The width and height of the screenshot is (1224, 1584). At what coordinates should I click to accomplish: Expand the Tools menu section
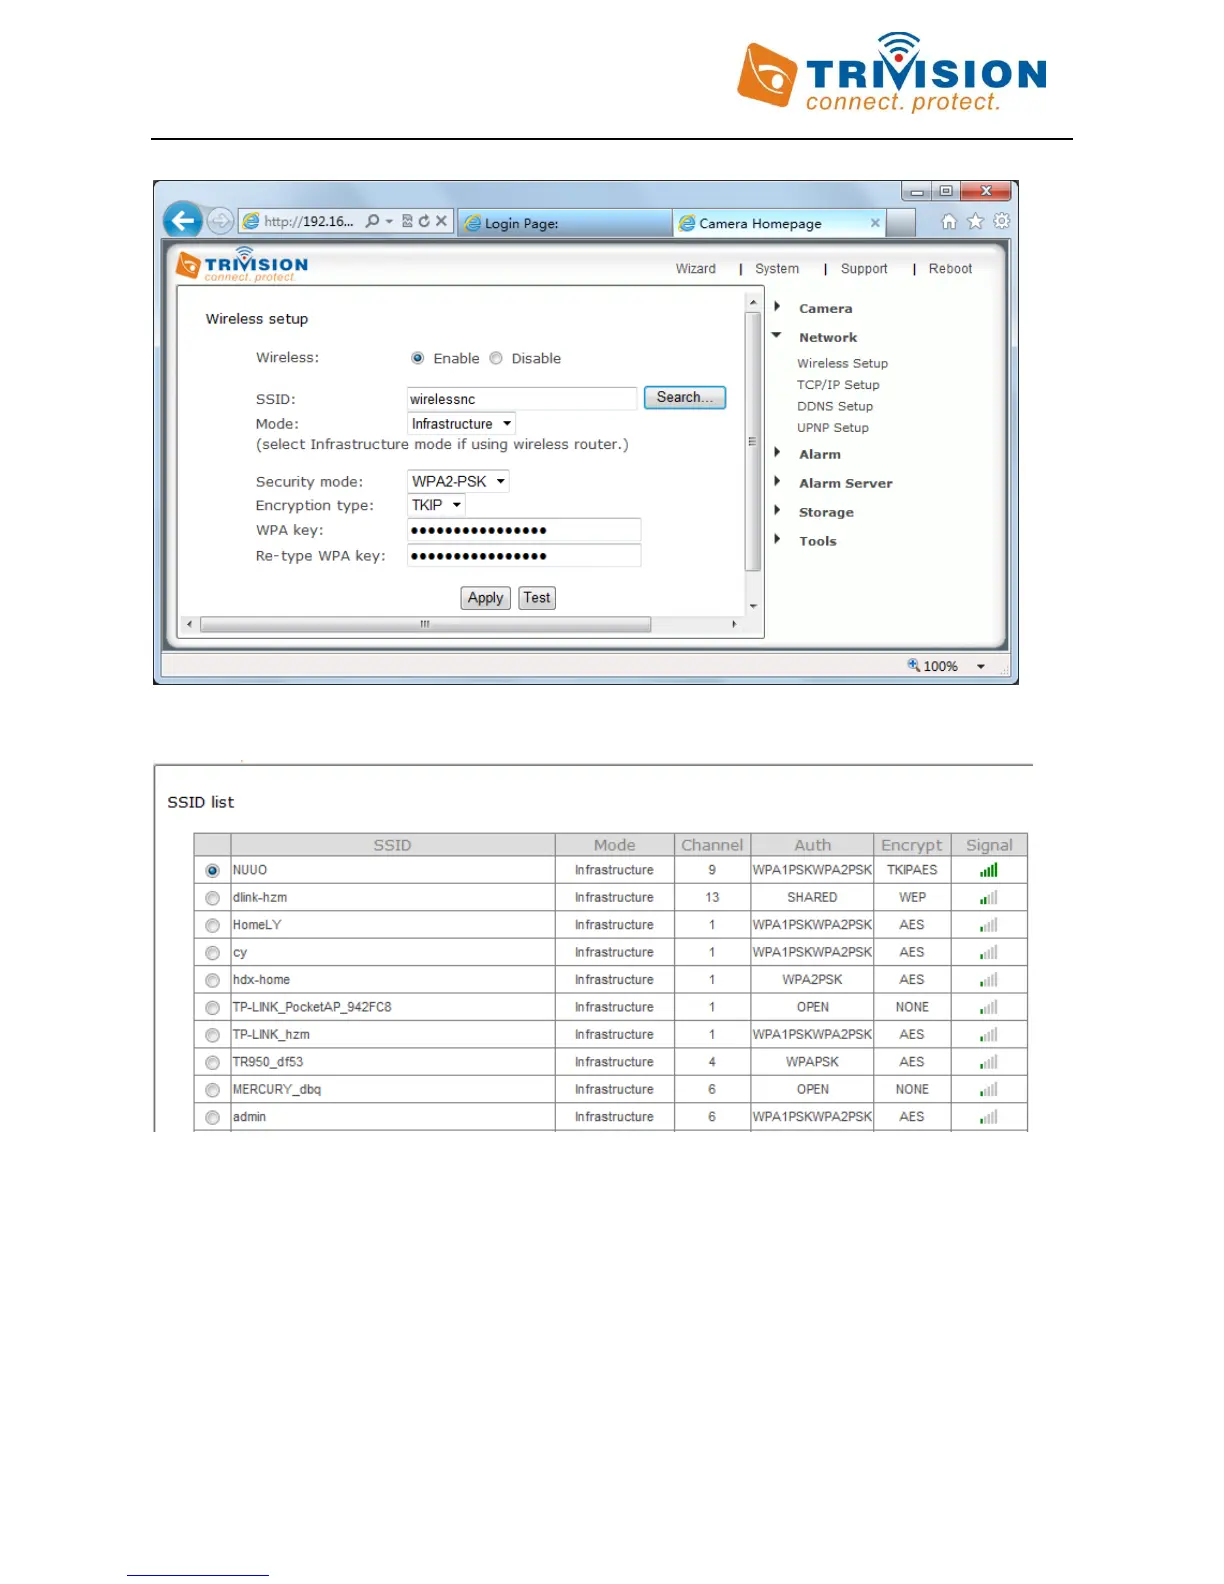[777, 540]
